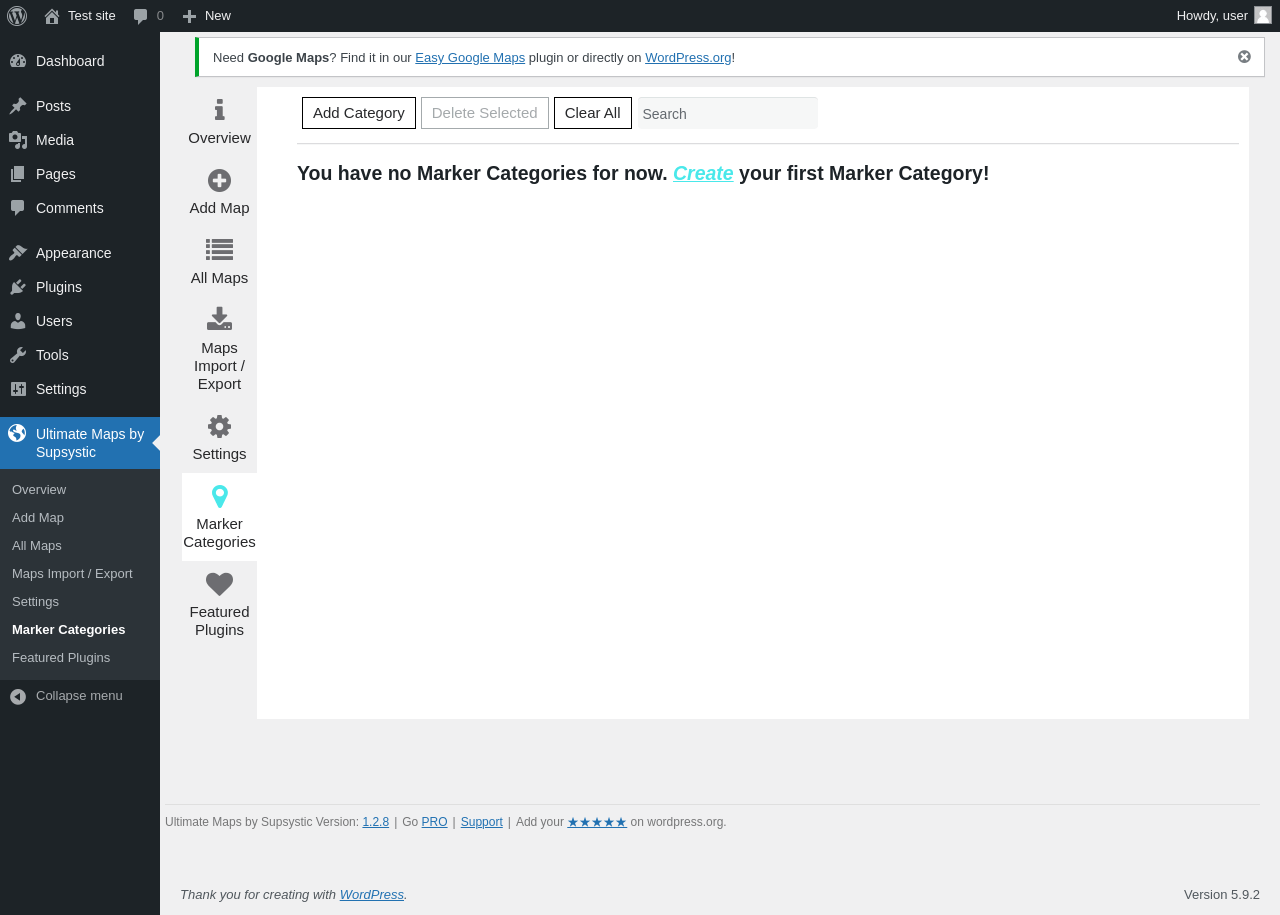Open the Ultimate Maps by Supsystic menu label

coord(90,443)
